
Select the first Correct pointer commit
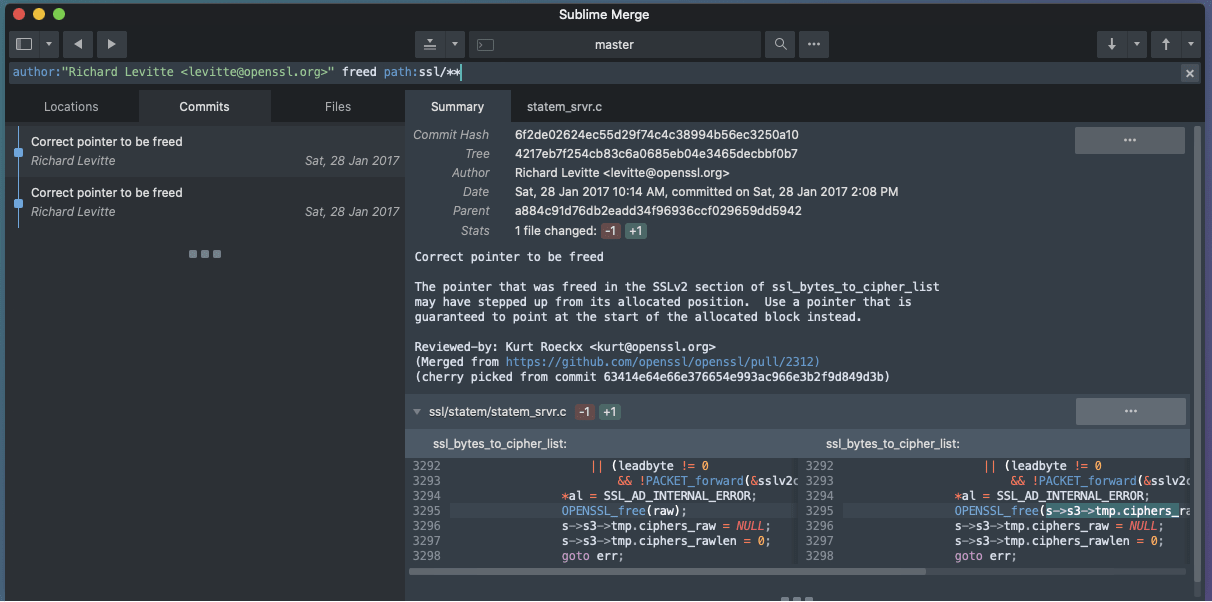point(200,150)
